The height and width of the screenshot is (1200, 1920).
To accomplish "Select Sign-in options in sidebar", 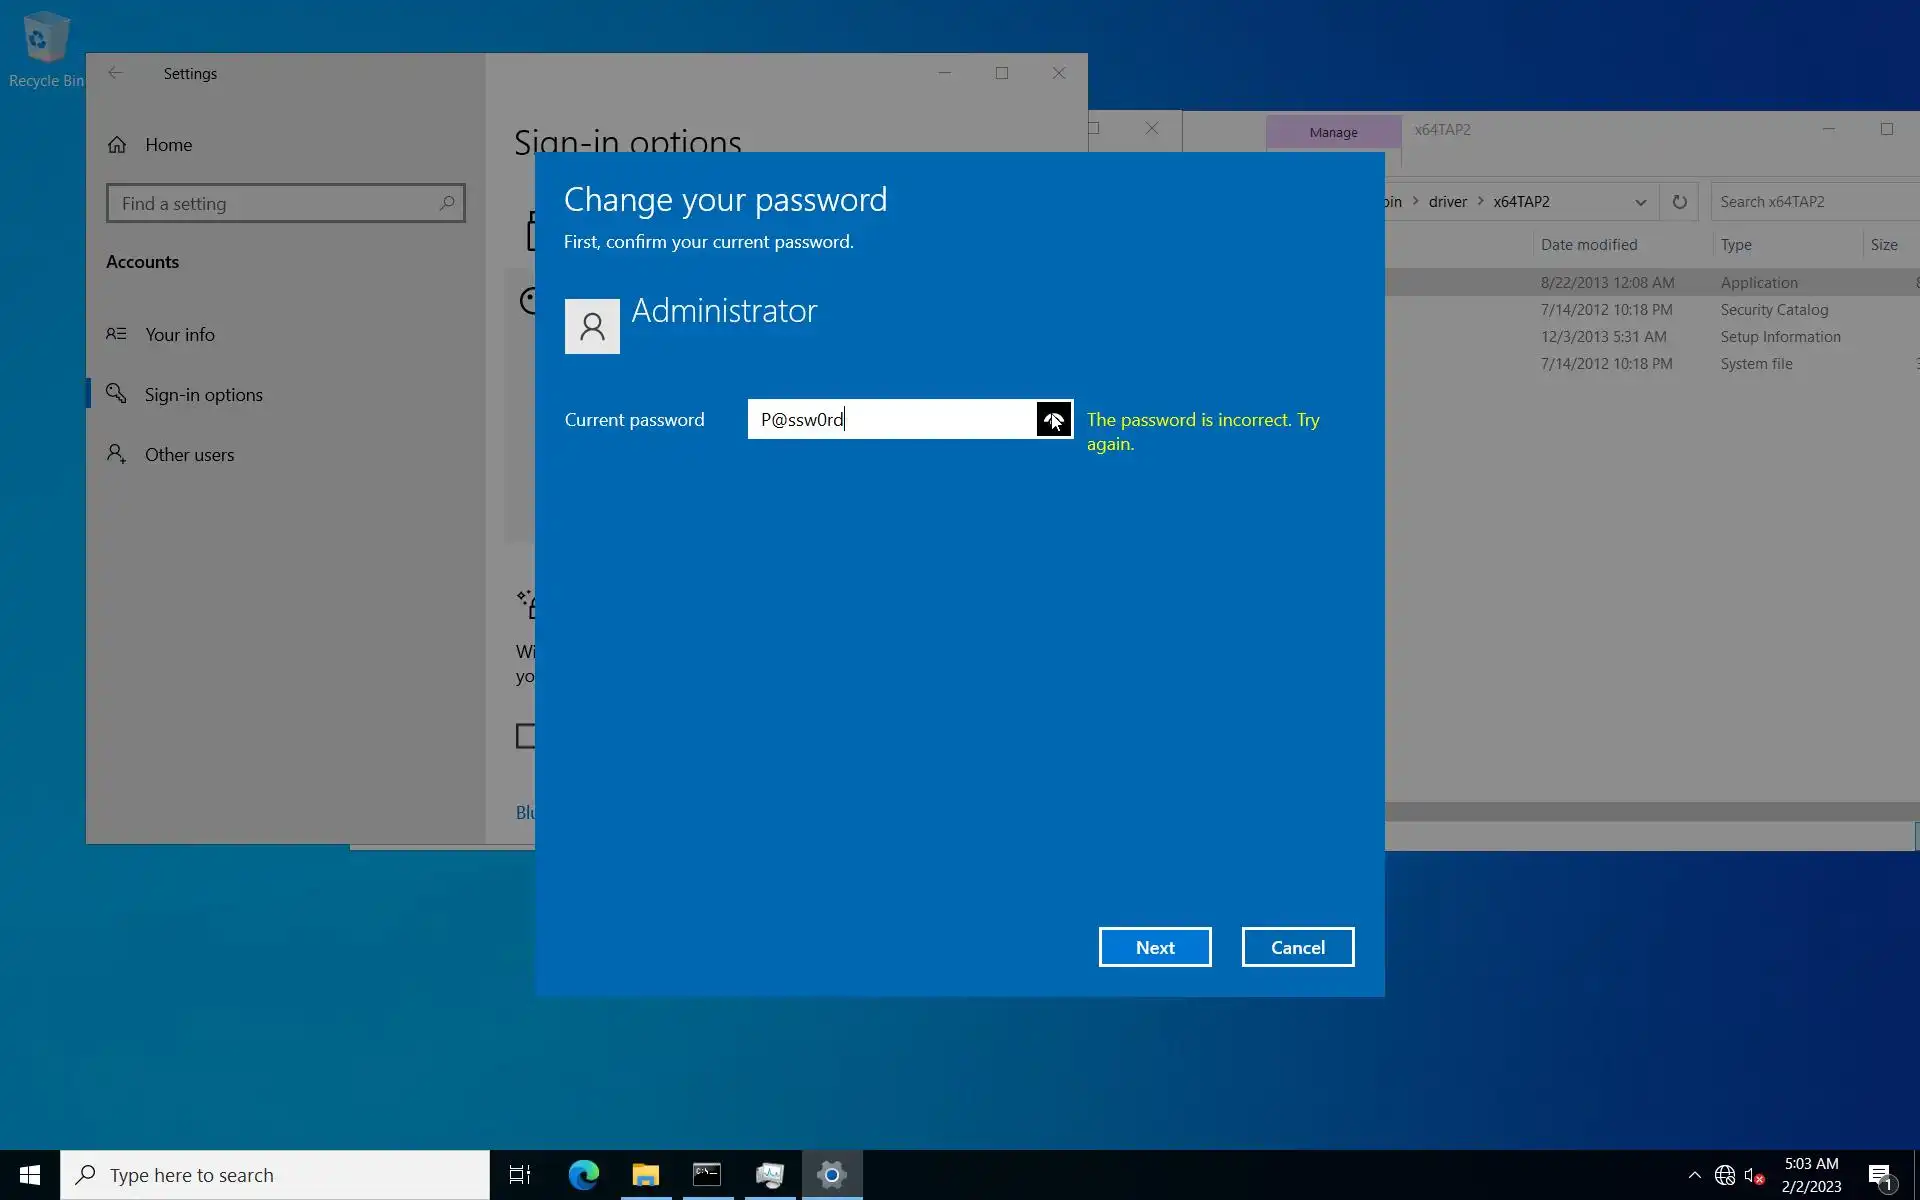I will point(203,395).
